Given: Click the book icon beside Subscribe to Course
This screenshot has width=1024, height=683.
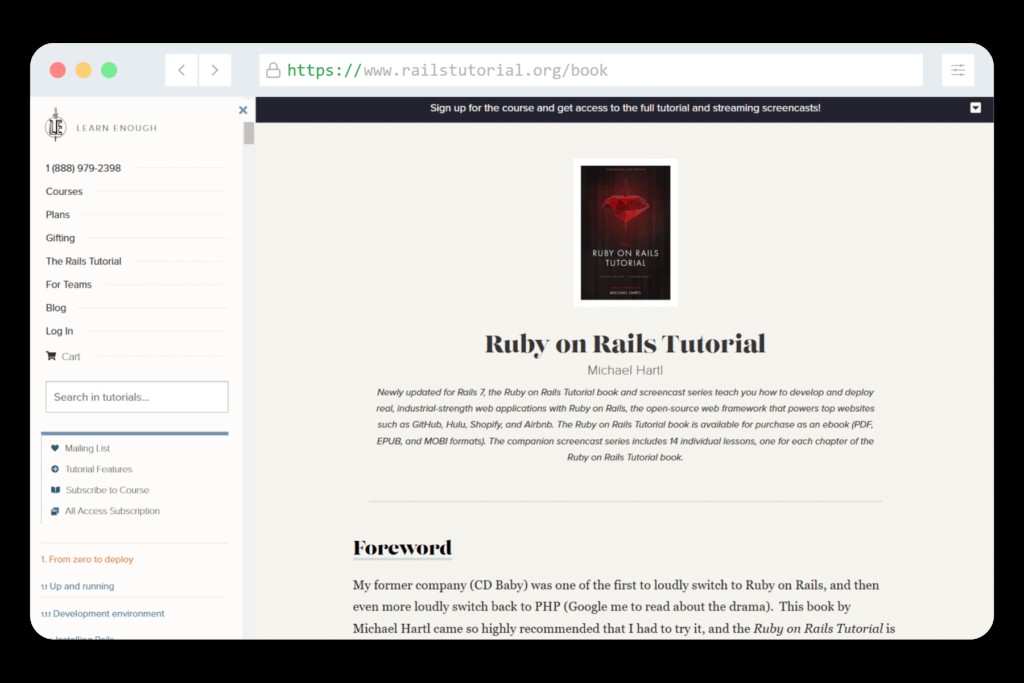Looking at the screenshot, I should coord(56,490).
